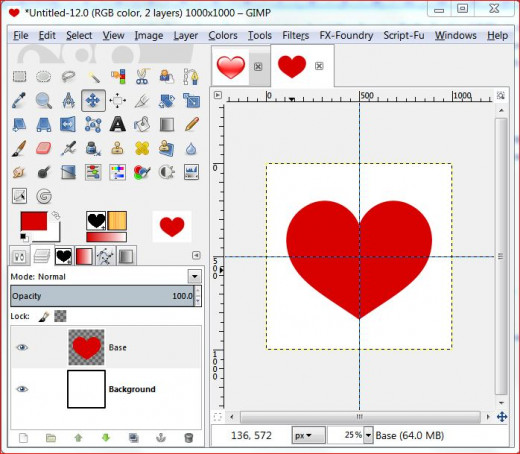Toggle the lock pixels brush icon

[x=44, y=316]
